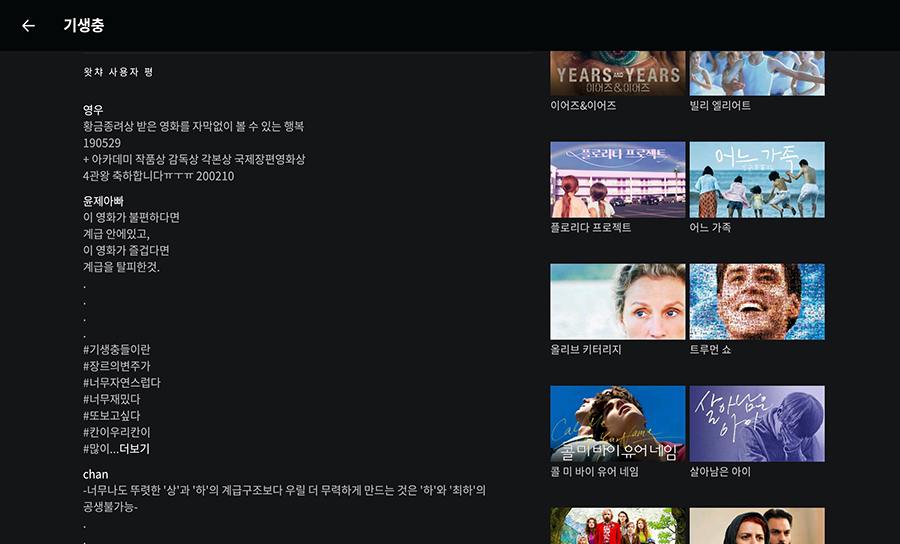Click hashtag #너무재밌다
Screen dimensions: 900x544
111,399
